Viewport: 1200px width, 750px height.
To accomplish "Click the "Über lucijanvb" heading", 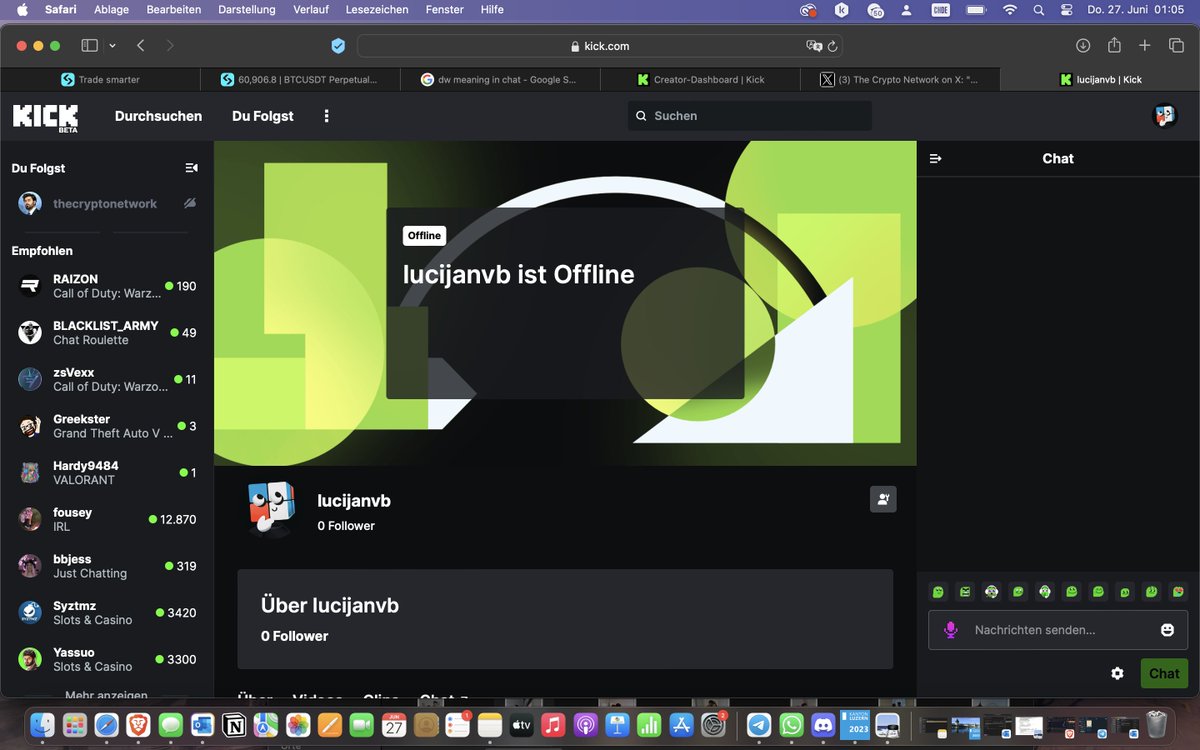I will [x=330, y=606].
